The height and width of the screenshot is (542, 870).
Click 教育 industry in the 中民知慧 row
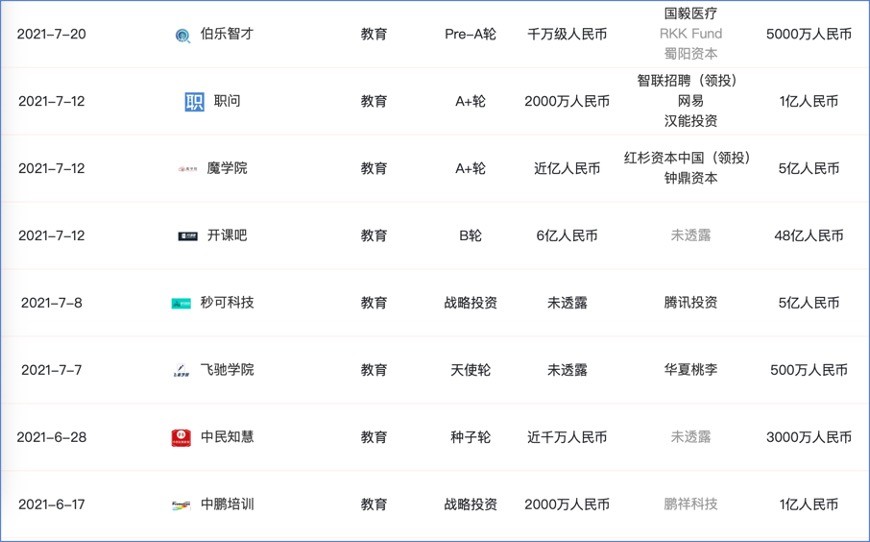pos(374,437)
